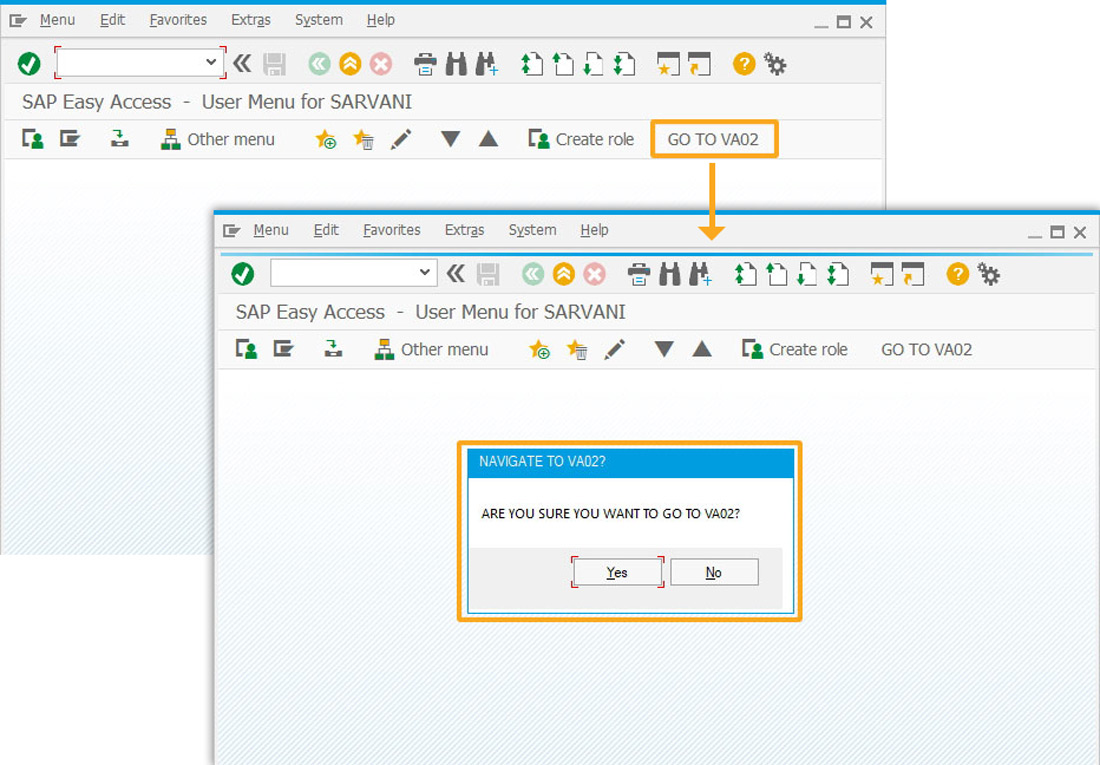1100x765 pixels.
Task: Click Generate Shortcut icon in front window
Action: (x=913, y=274)
